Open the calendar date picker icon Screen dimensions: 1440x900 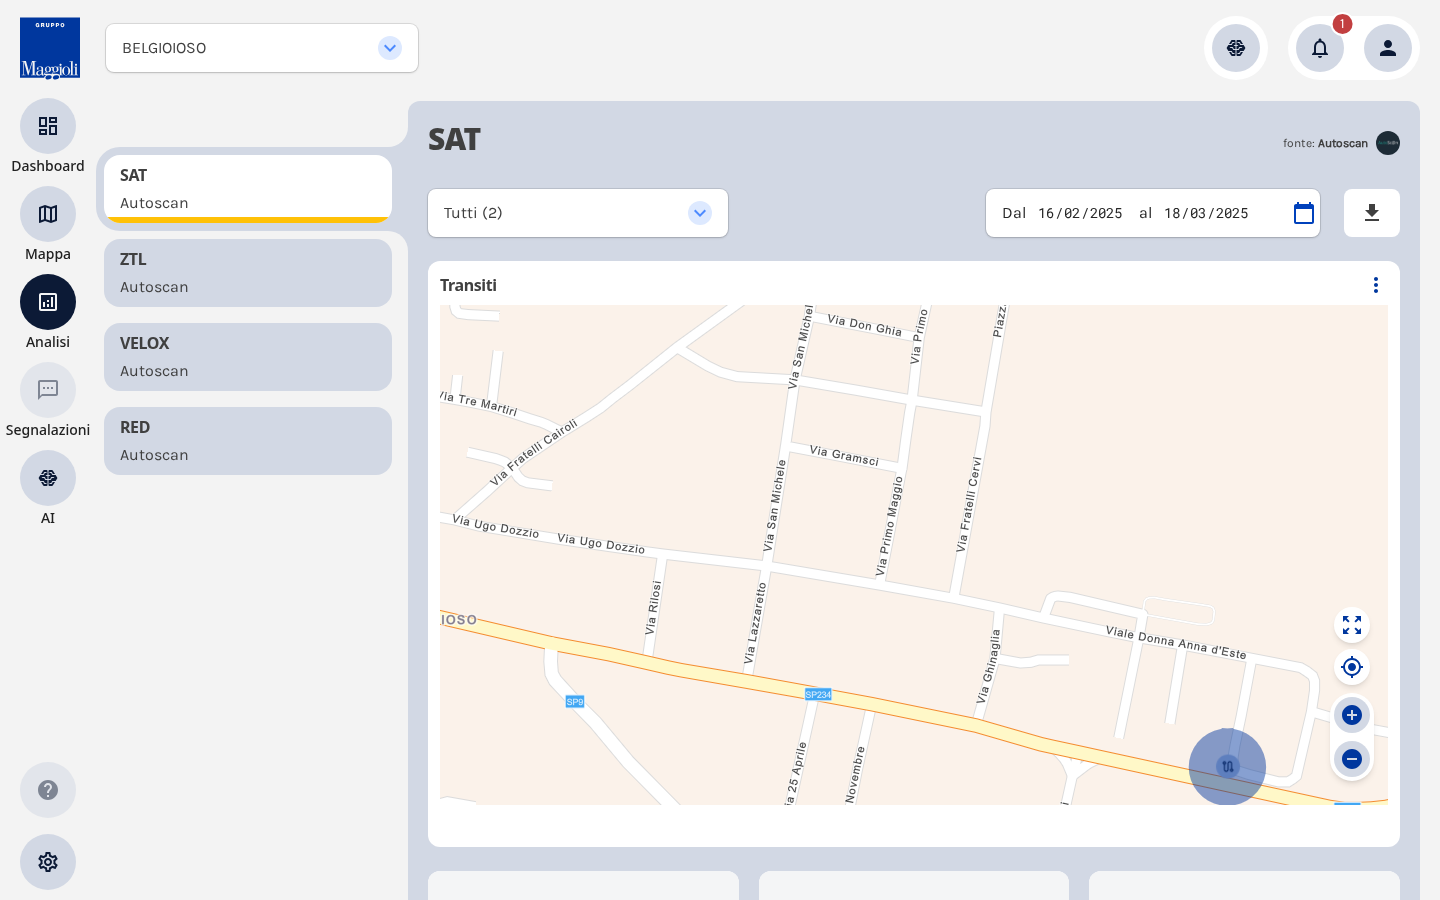(1304, 213)
